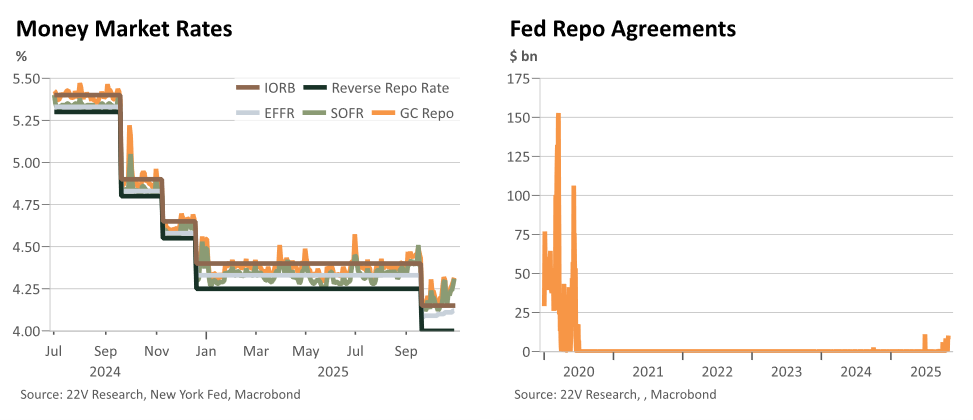This screenshot has width=973, height=420.
Task: Click the 'GC Repo' legend label text
Action: tap(428, 113)
